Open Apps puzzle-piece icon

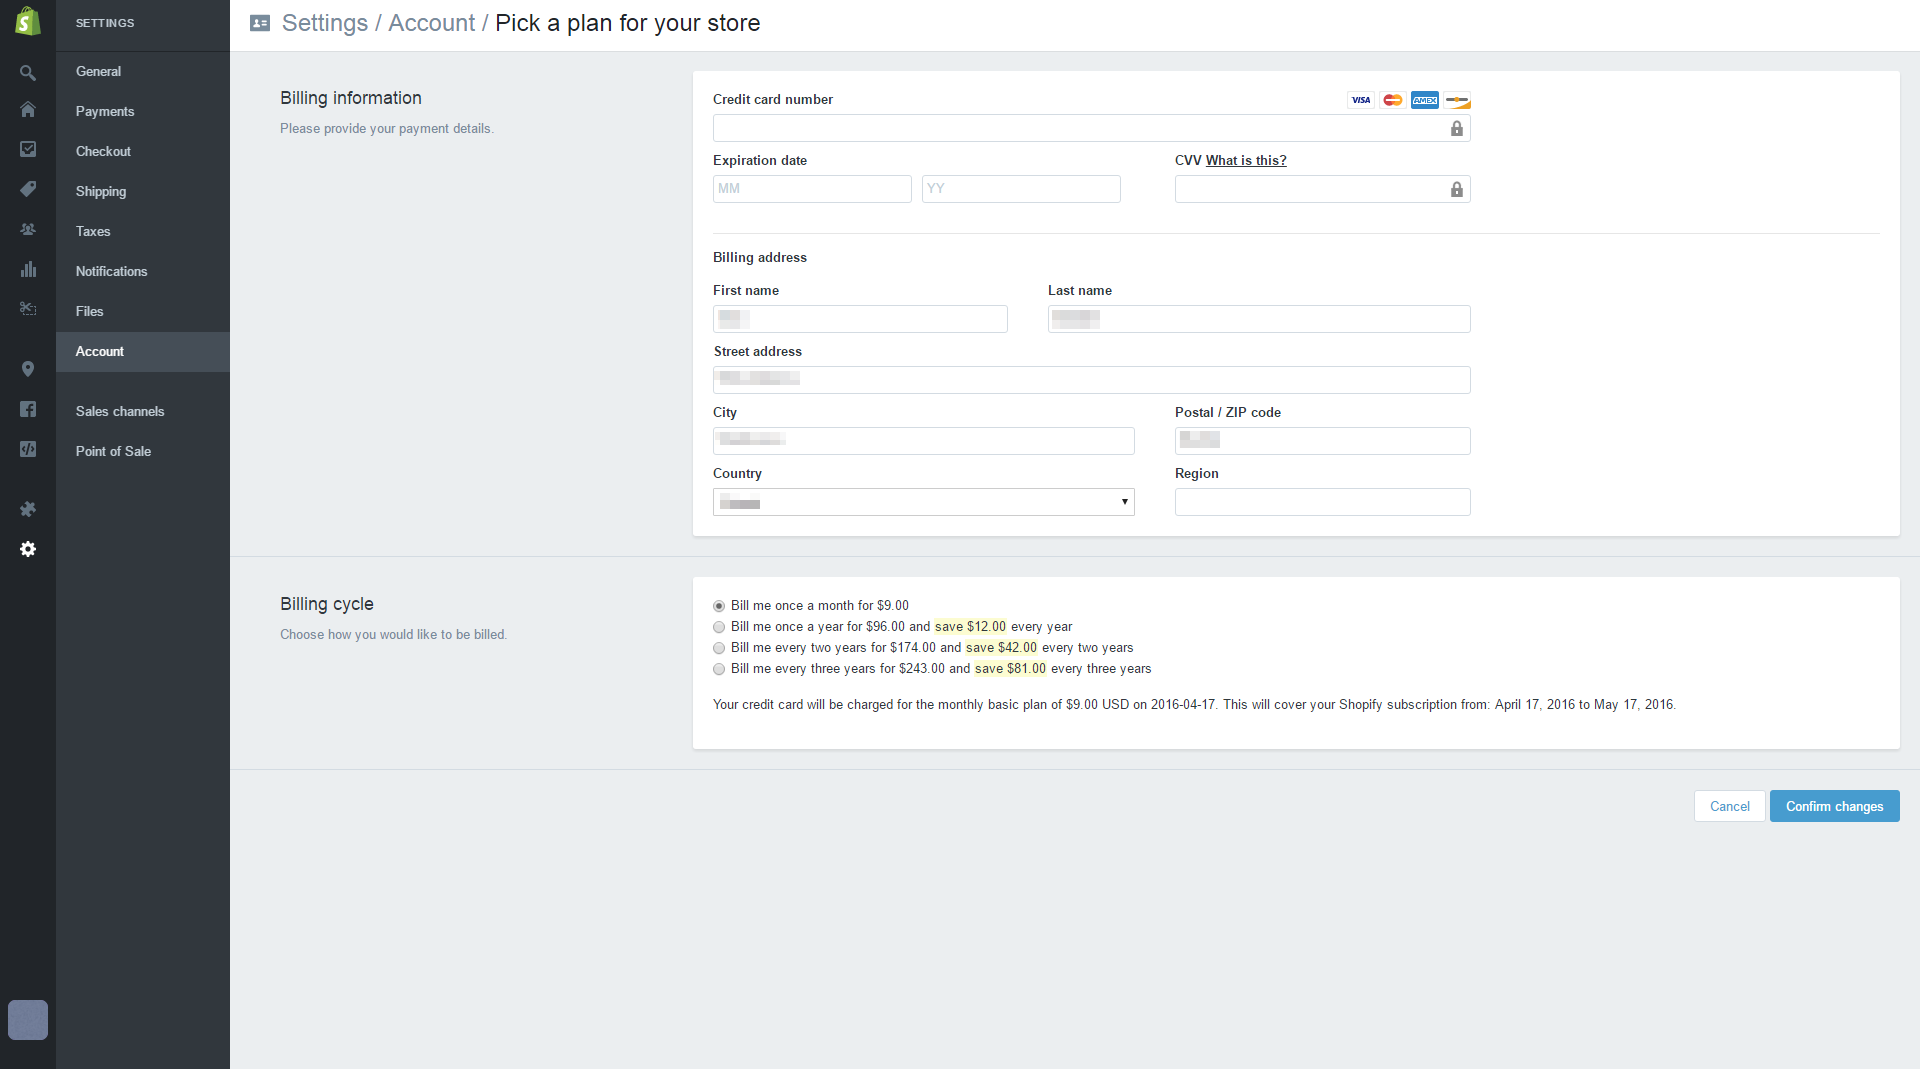(28, 509)
